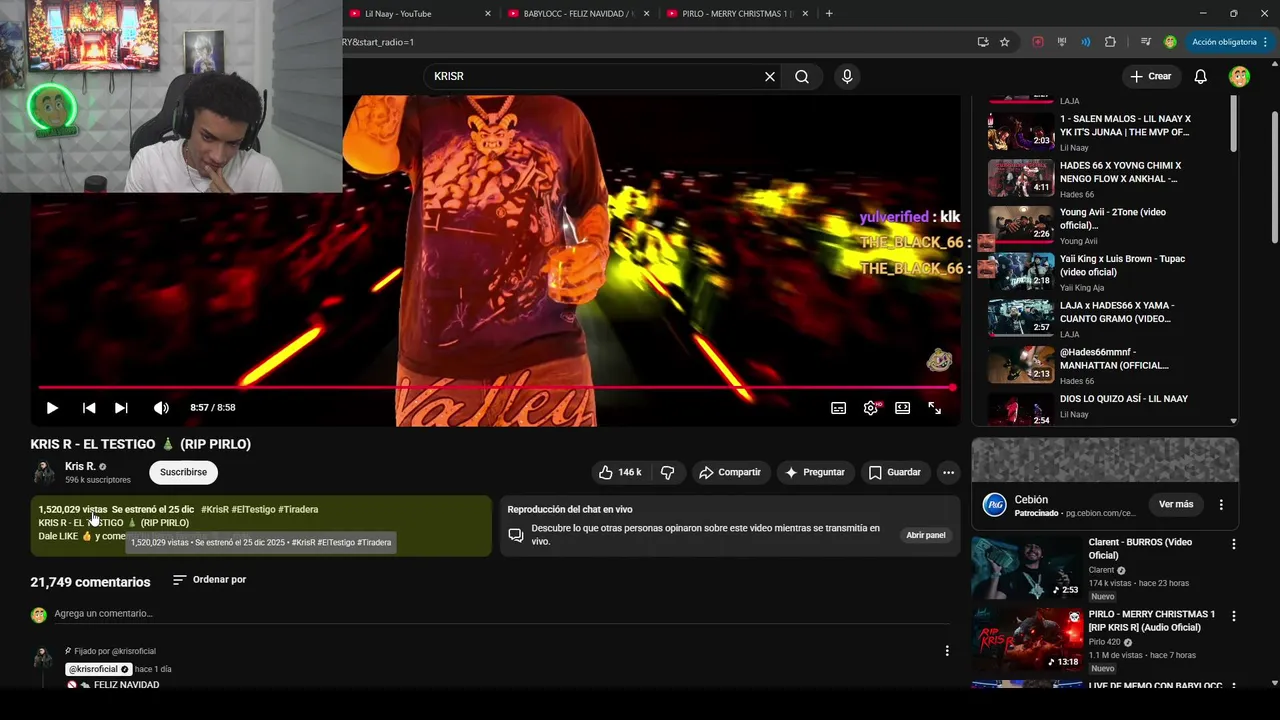Click the Preguntar button
Viewport: 1280px width, 720px height.
tap(815, 472)
